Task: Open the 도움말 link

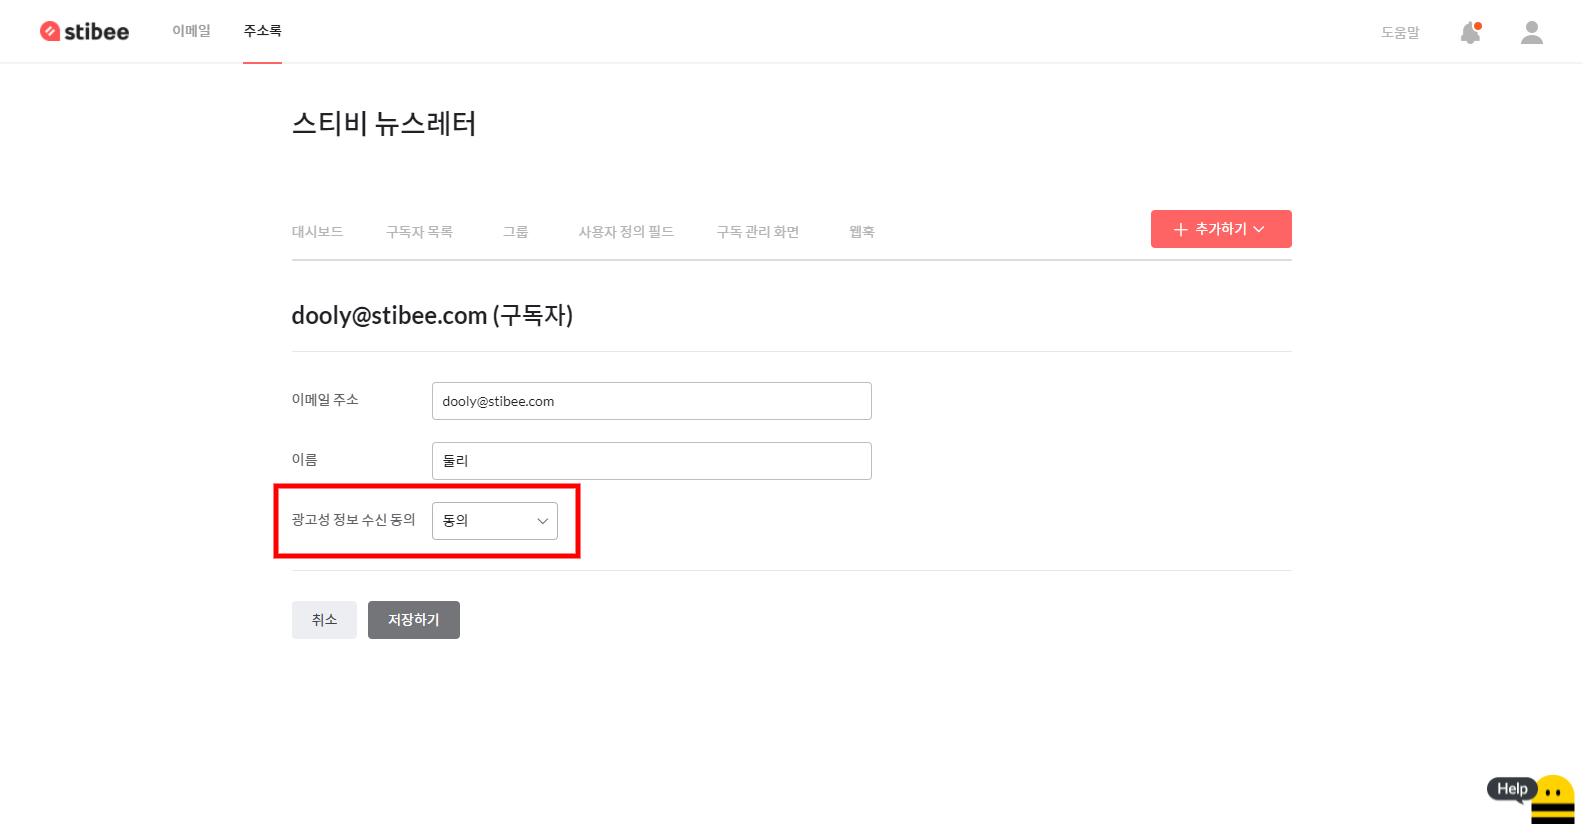Action: pyautogui.click(x=1400, y=33)
